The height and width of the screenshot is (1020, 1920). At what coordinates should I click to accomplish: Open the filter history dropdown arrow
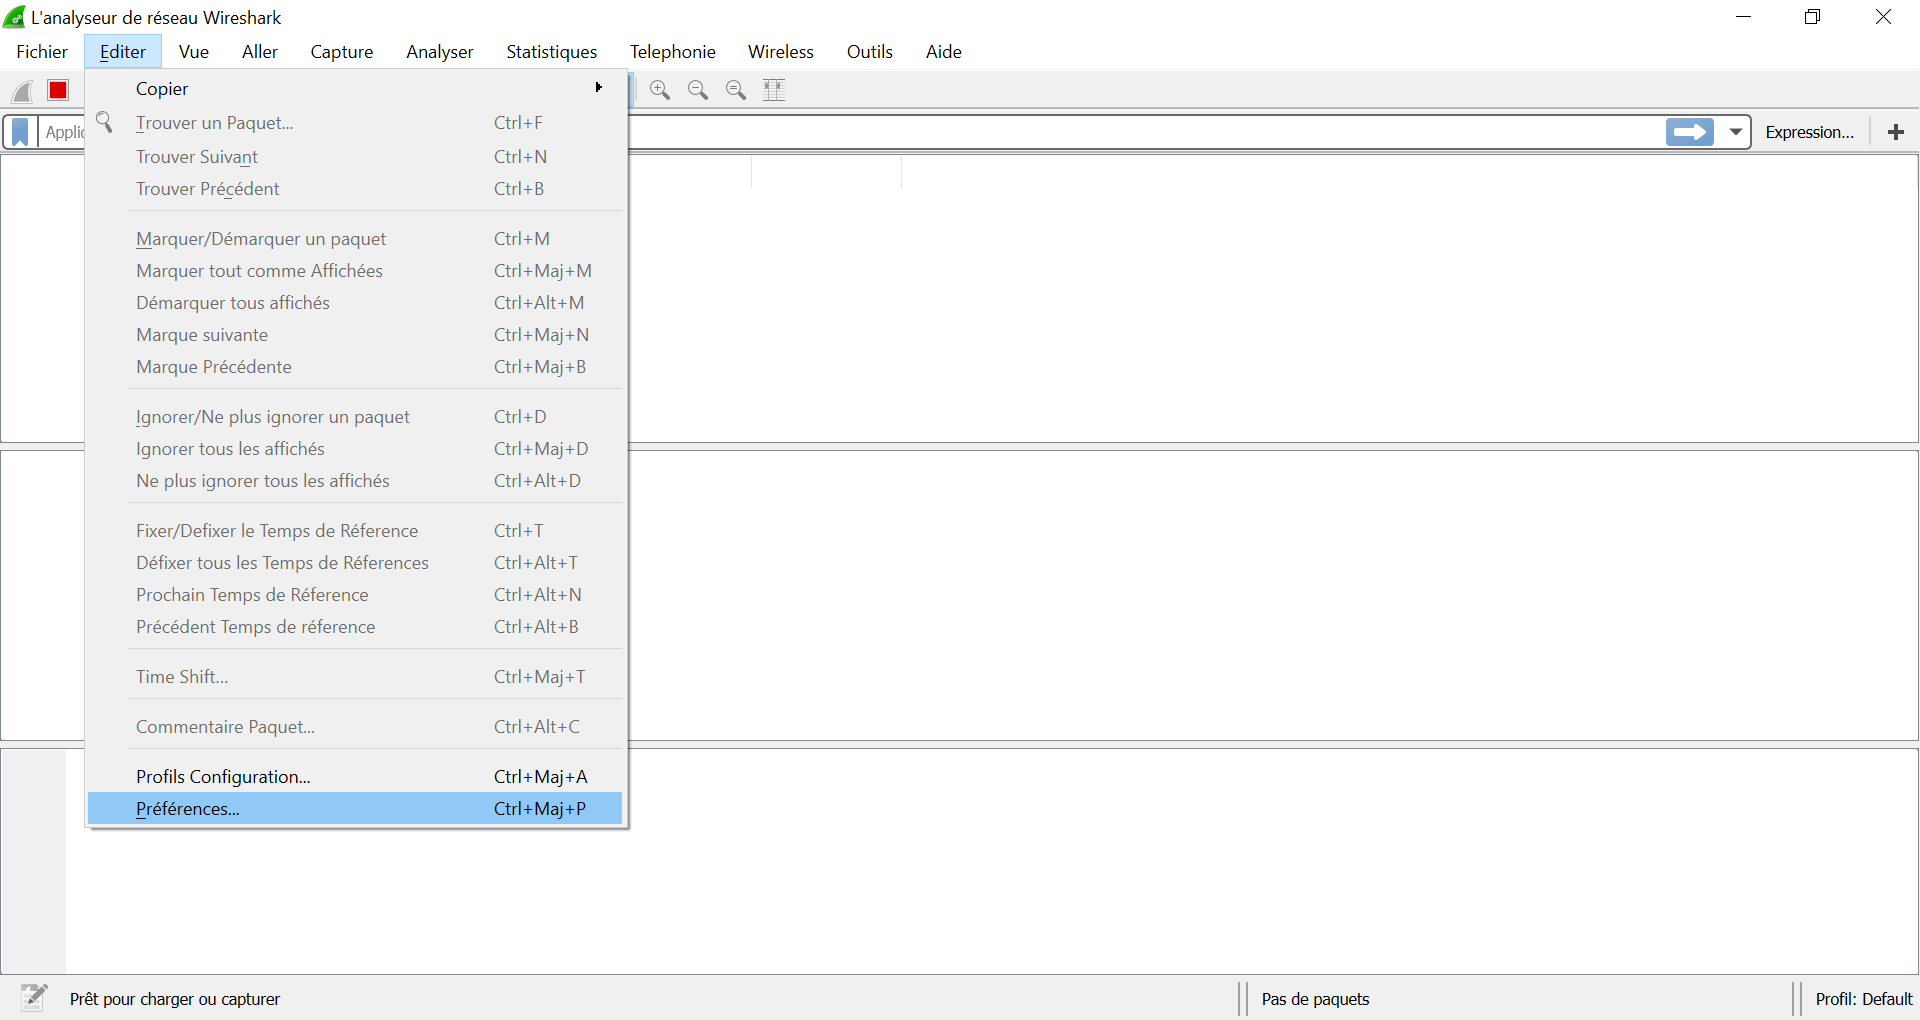click(1736, 132)
